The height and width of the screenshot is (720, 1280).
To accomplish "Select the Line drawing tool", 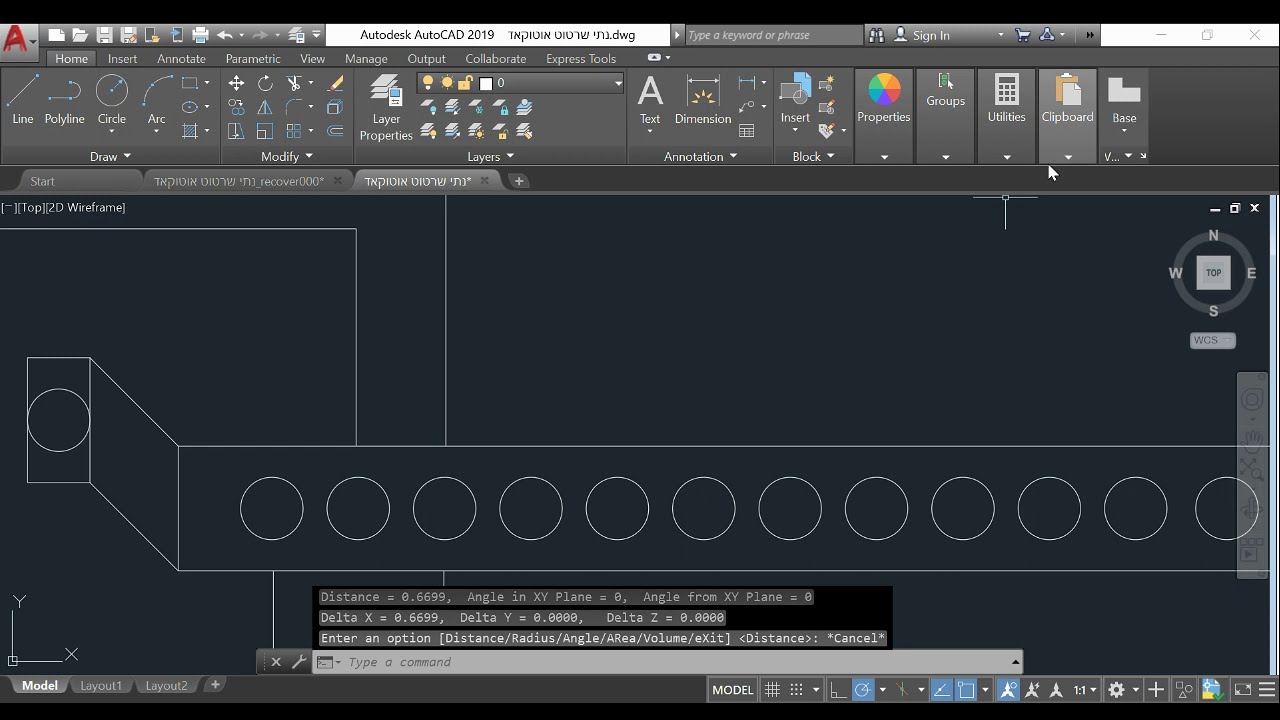I will [22, 100].
